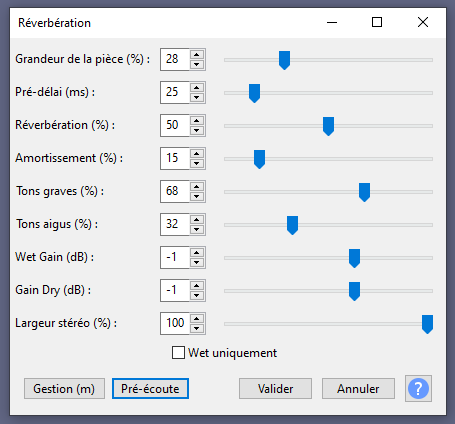Click inside the Wet Gain value field

tap(175, 257)
